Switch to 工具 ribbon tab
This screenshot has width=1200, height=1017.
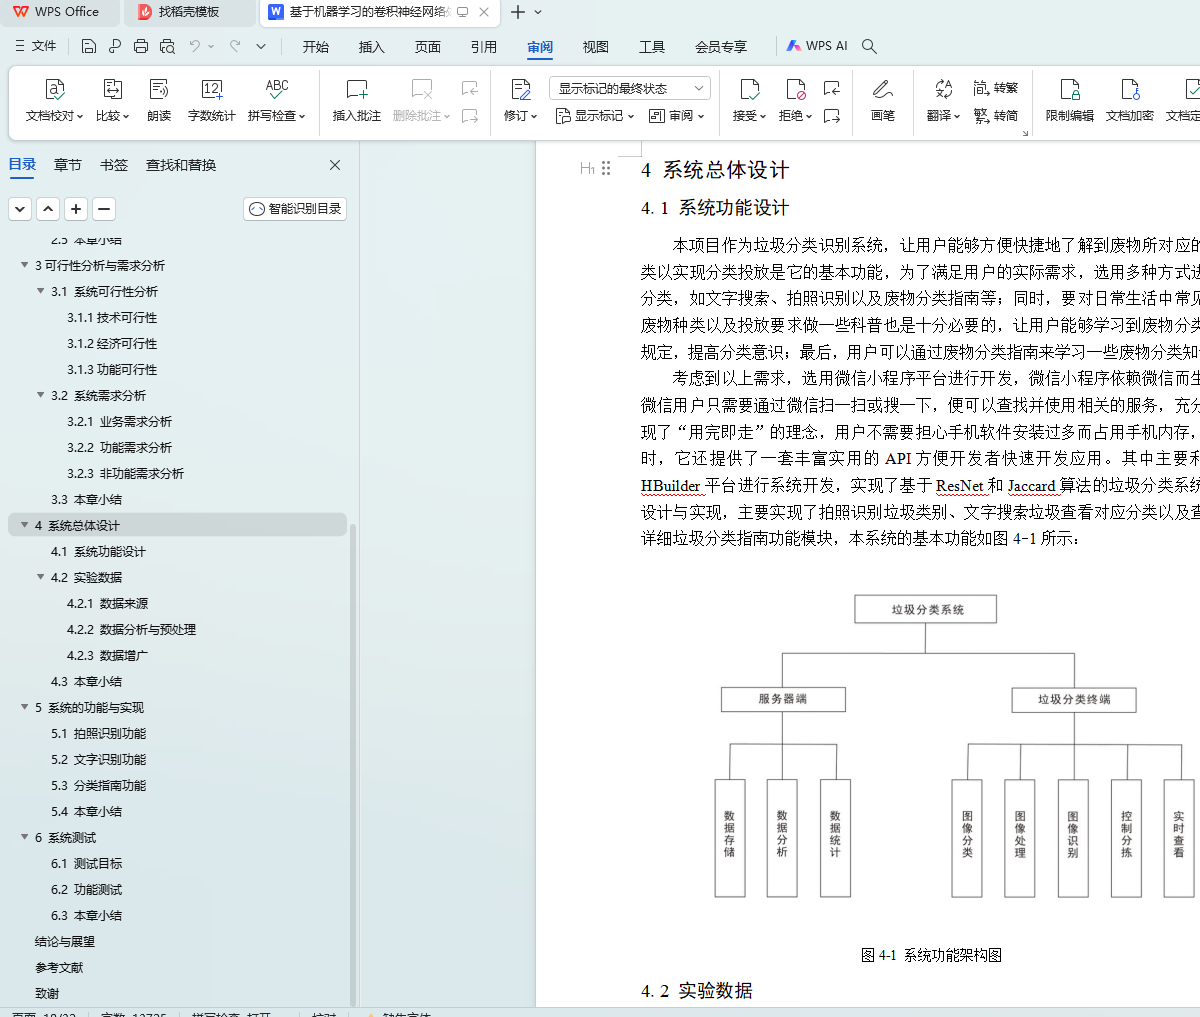tap(652, 47)
